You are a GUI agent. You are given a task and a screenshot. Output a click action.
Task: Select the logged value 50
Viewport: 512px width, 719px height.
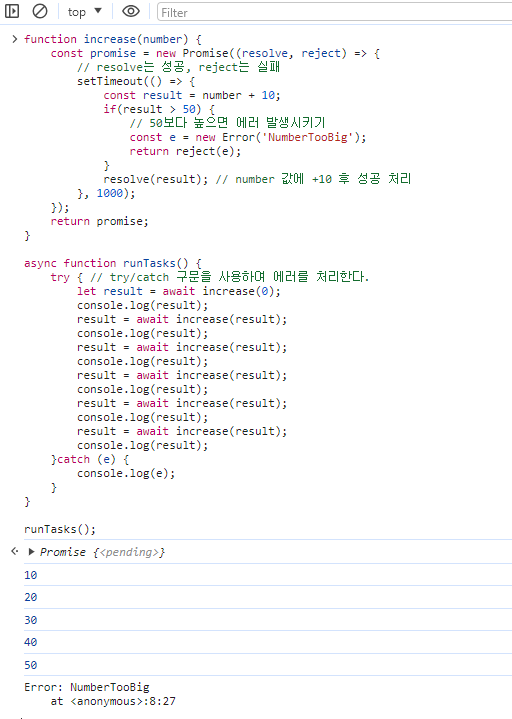pyautogui.click(x=31, y=665)
